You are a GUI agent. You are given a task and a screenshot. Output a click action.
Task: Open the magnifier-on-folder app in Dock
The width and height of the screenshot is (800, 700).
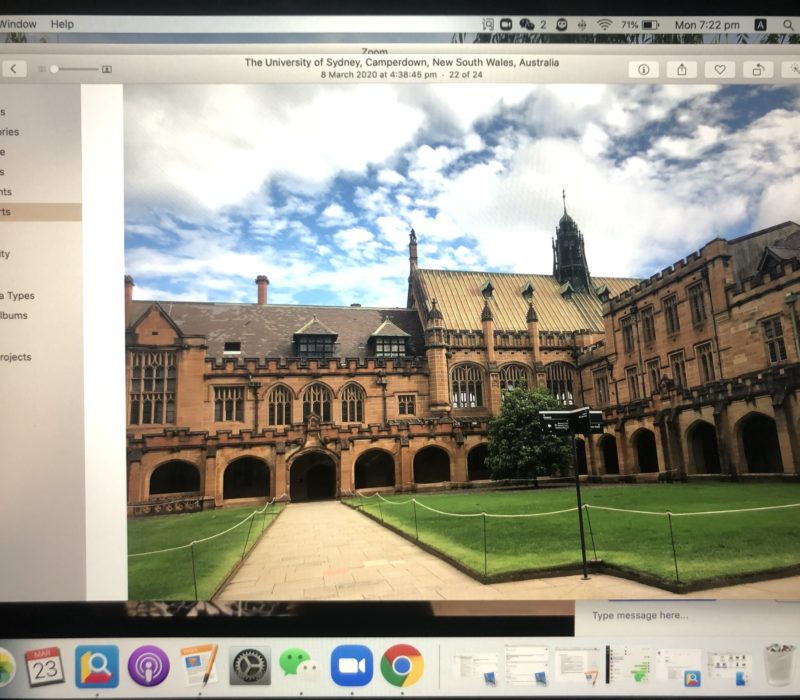(97, 666)
